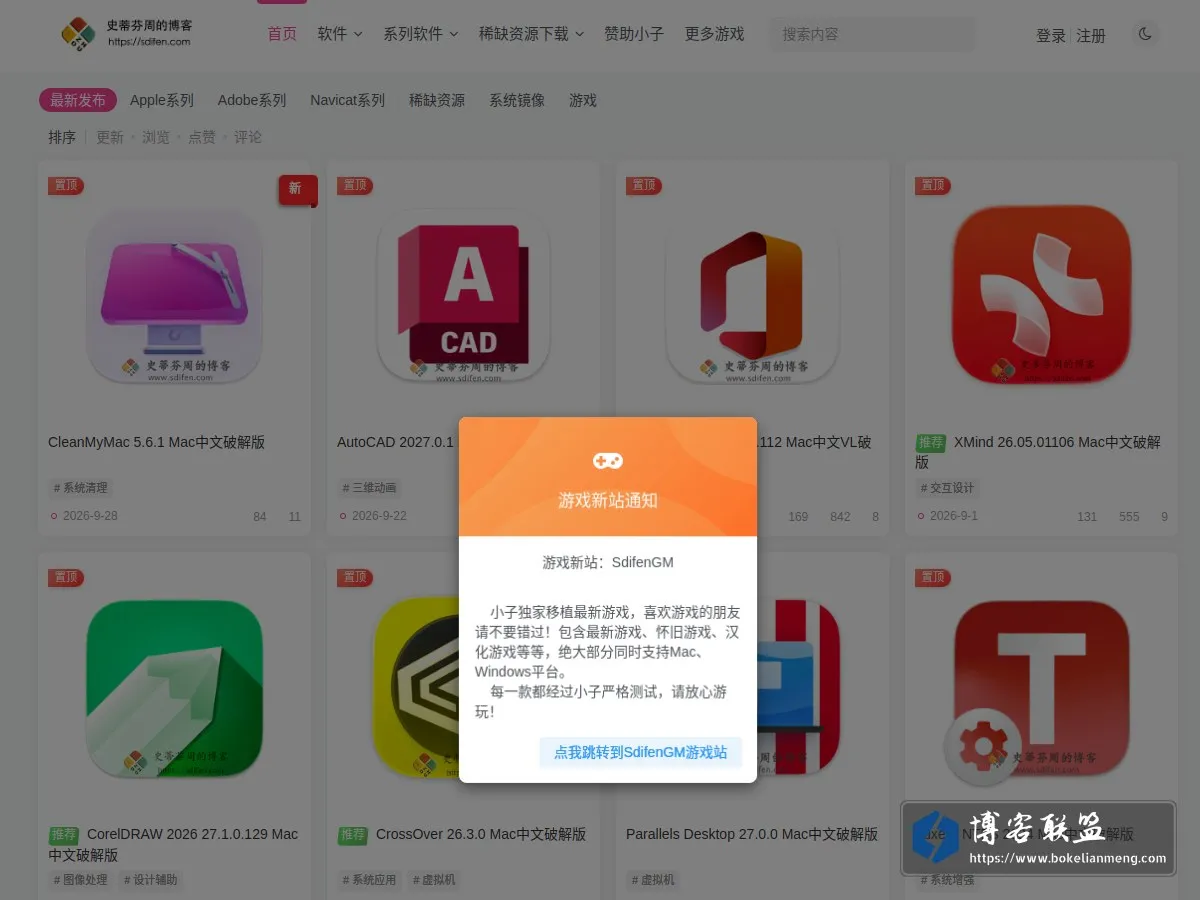Screen dimensions: 1200x900
Task: Click the # 图像处理 tag
Action: click(80, 880)
